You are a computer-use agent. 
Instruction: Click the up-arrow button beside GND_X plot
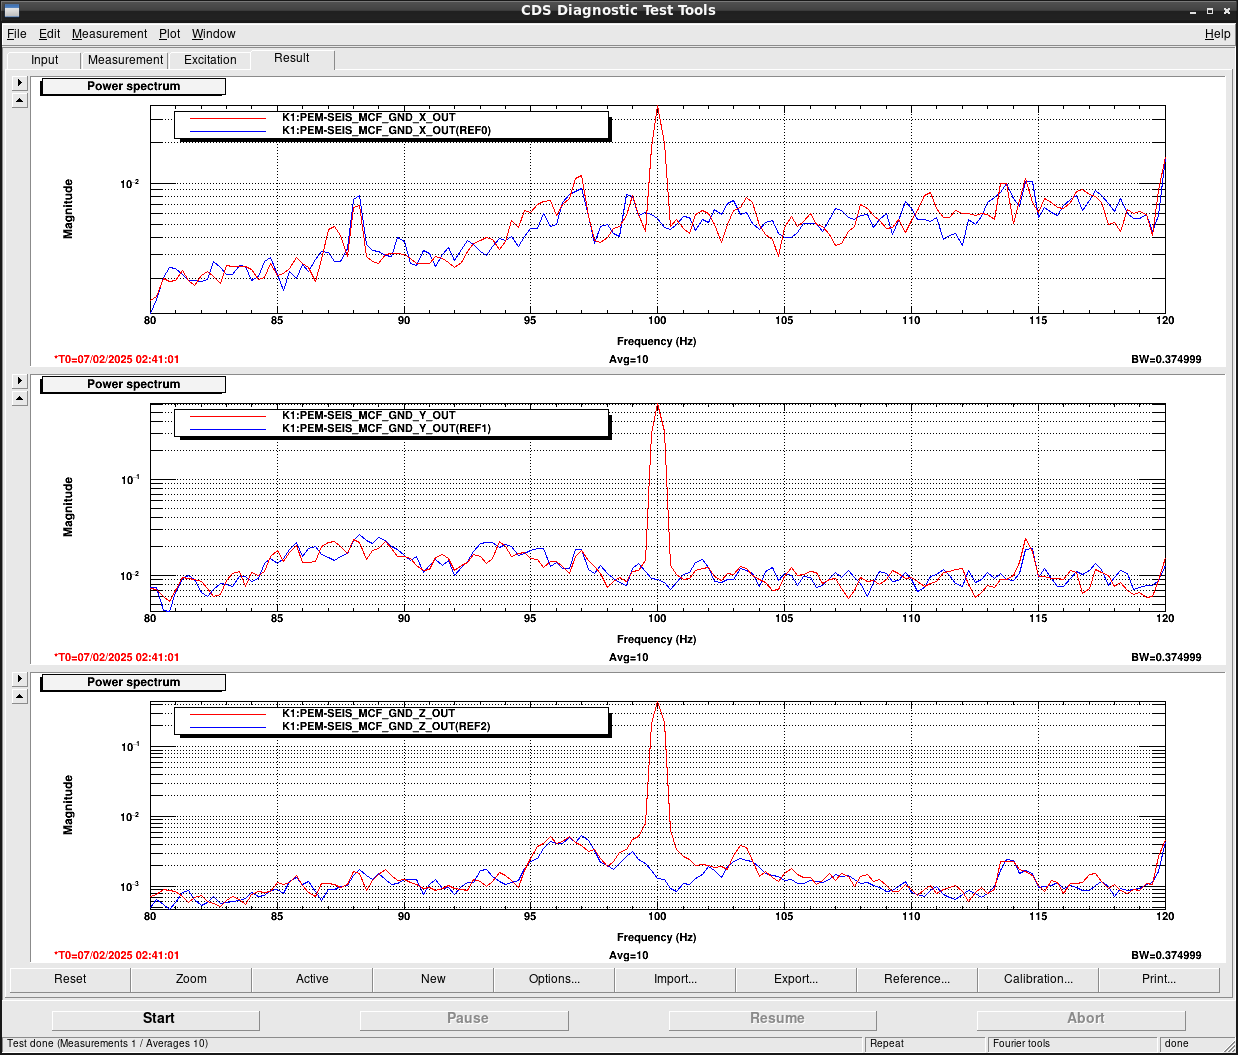tap(19, 100)
